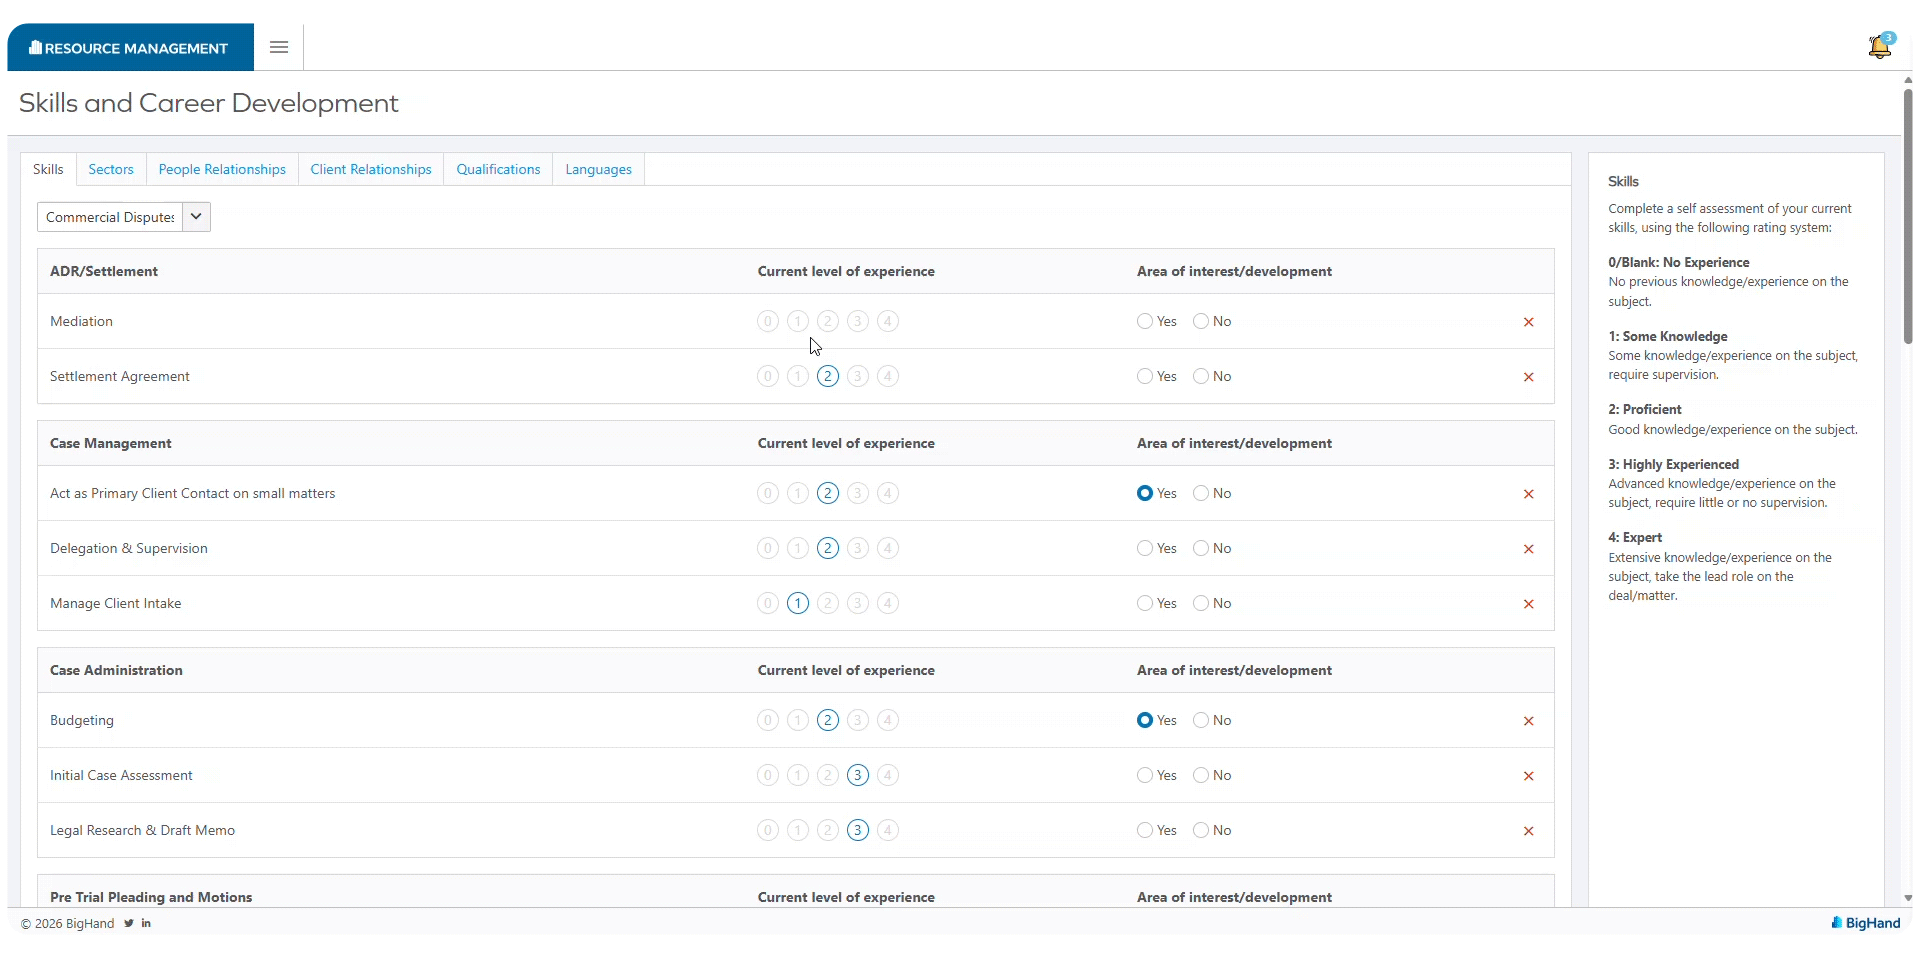
Task: Click the BigHand logo in footer
Action: [1866, 923]
